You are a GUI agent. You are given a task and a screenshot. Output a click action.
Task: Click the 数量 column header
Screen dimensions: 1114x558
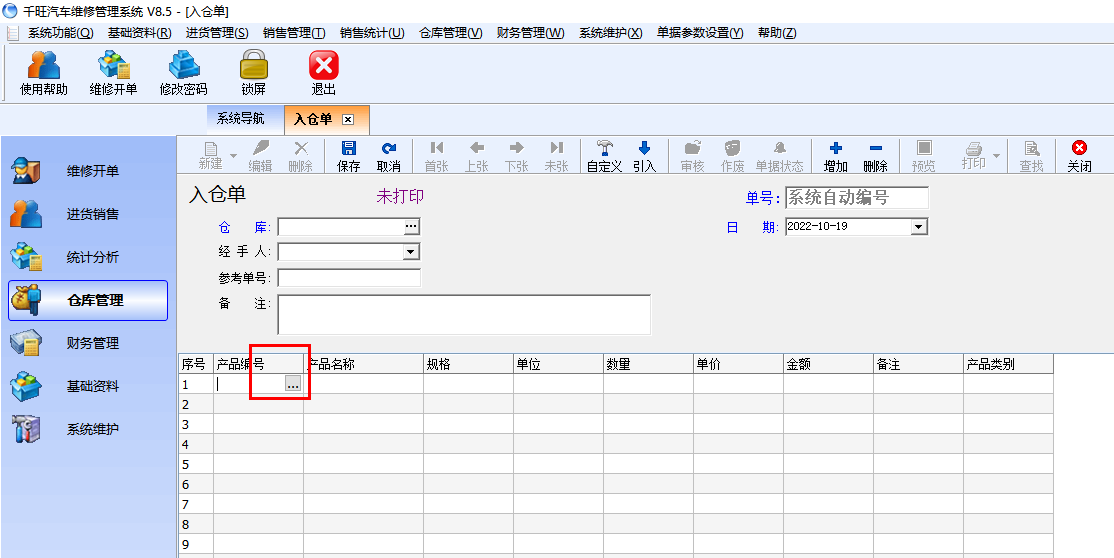tap(649, 365)
